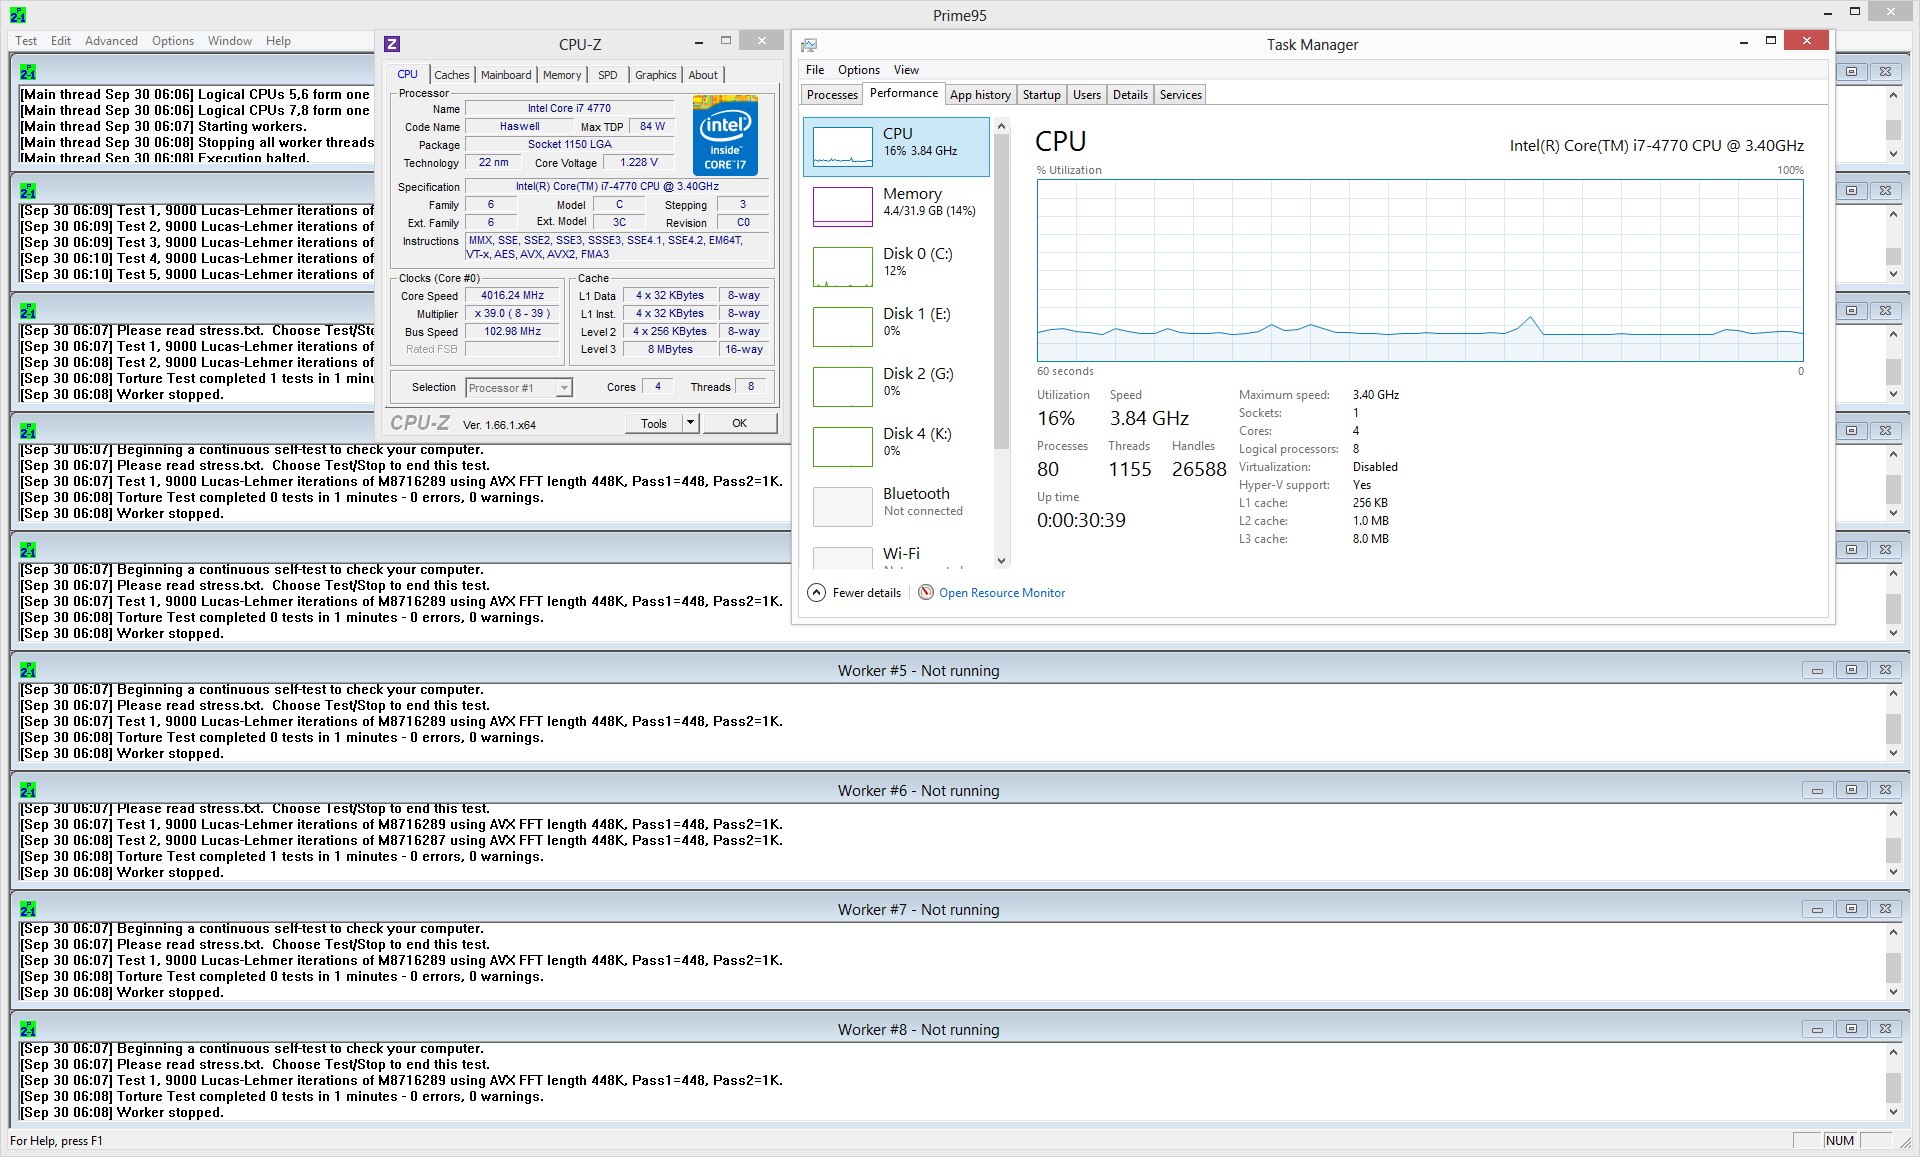Click the Prime95 icon on Worker #5 window
1920x1157 pixels.
point(28,671)
